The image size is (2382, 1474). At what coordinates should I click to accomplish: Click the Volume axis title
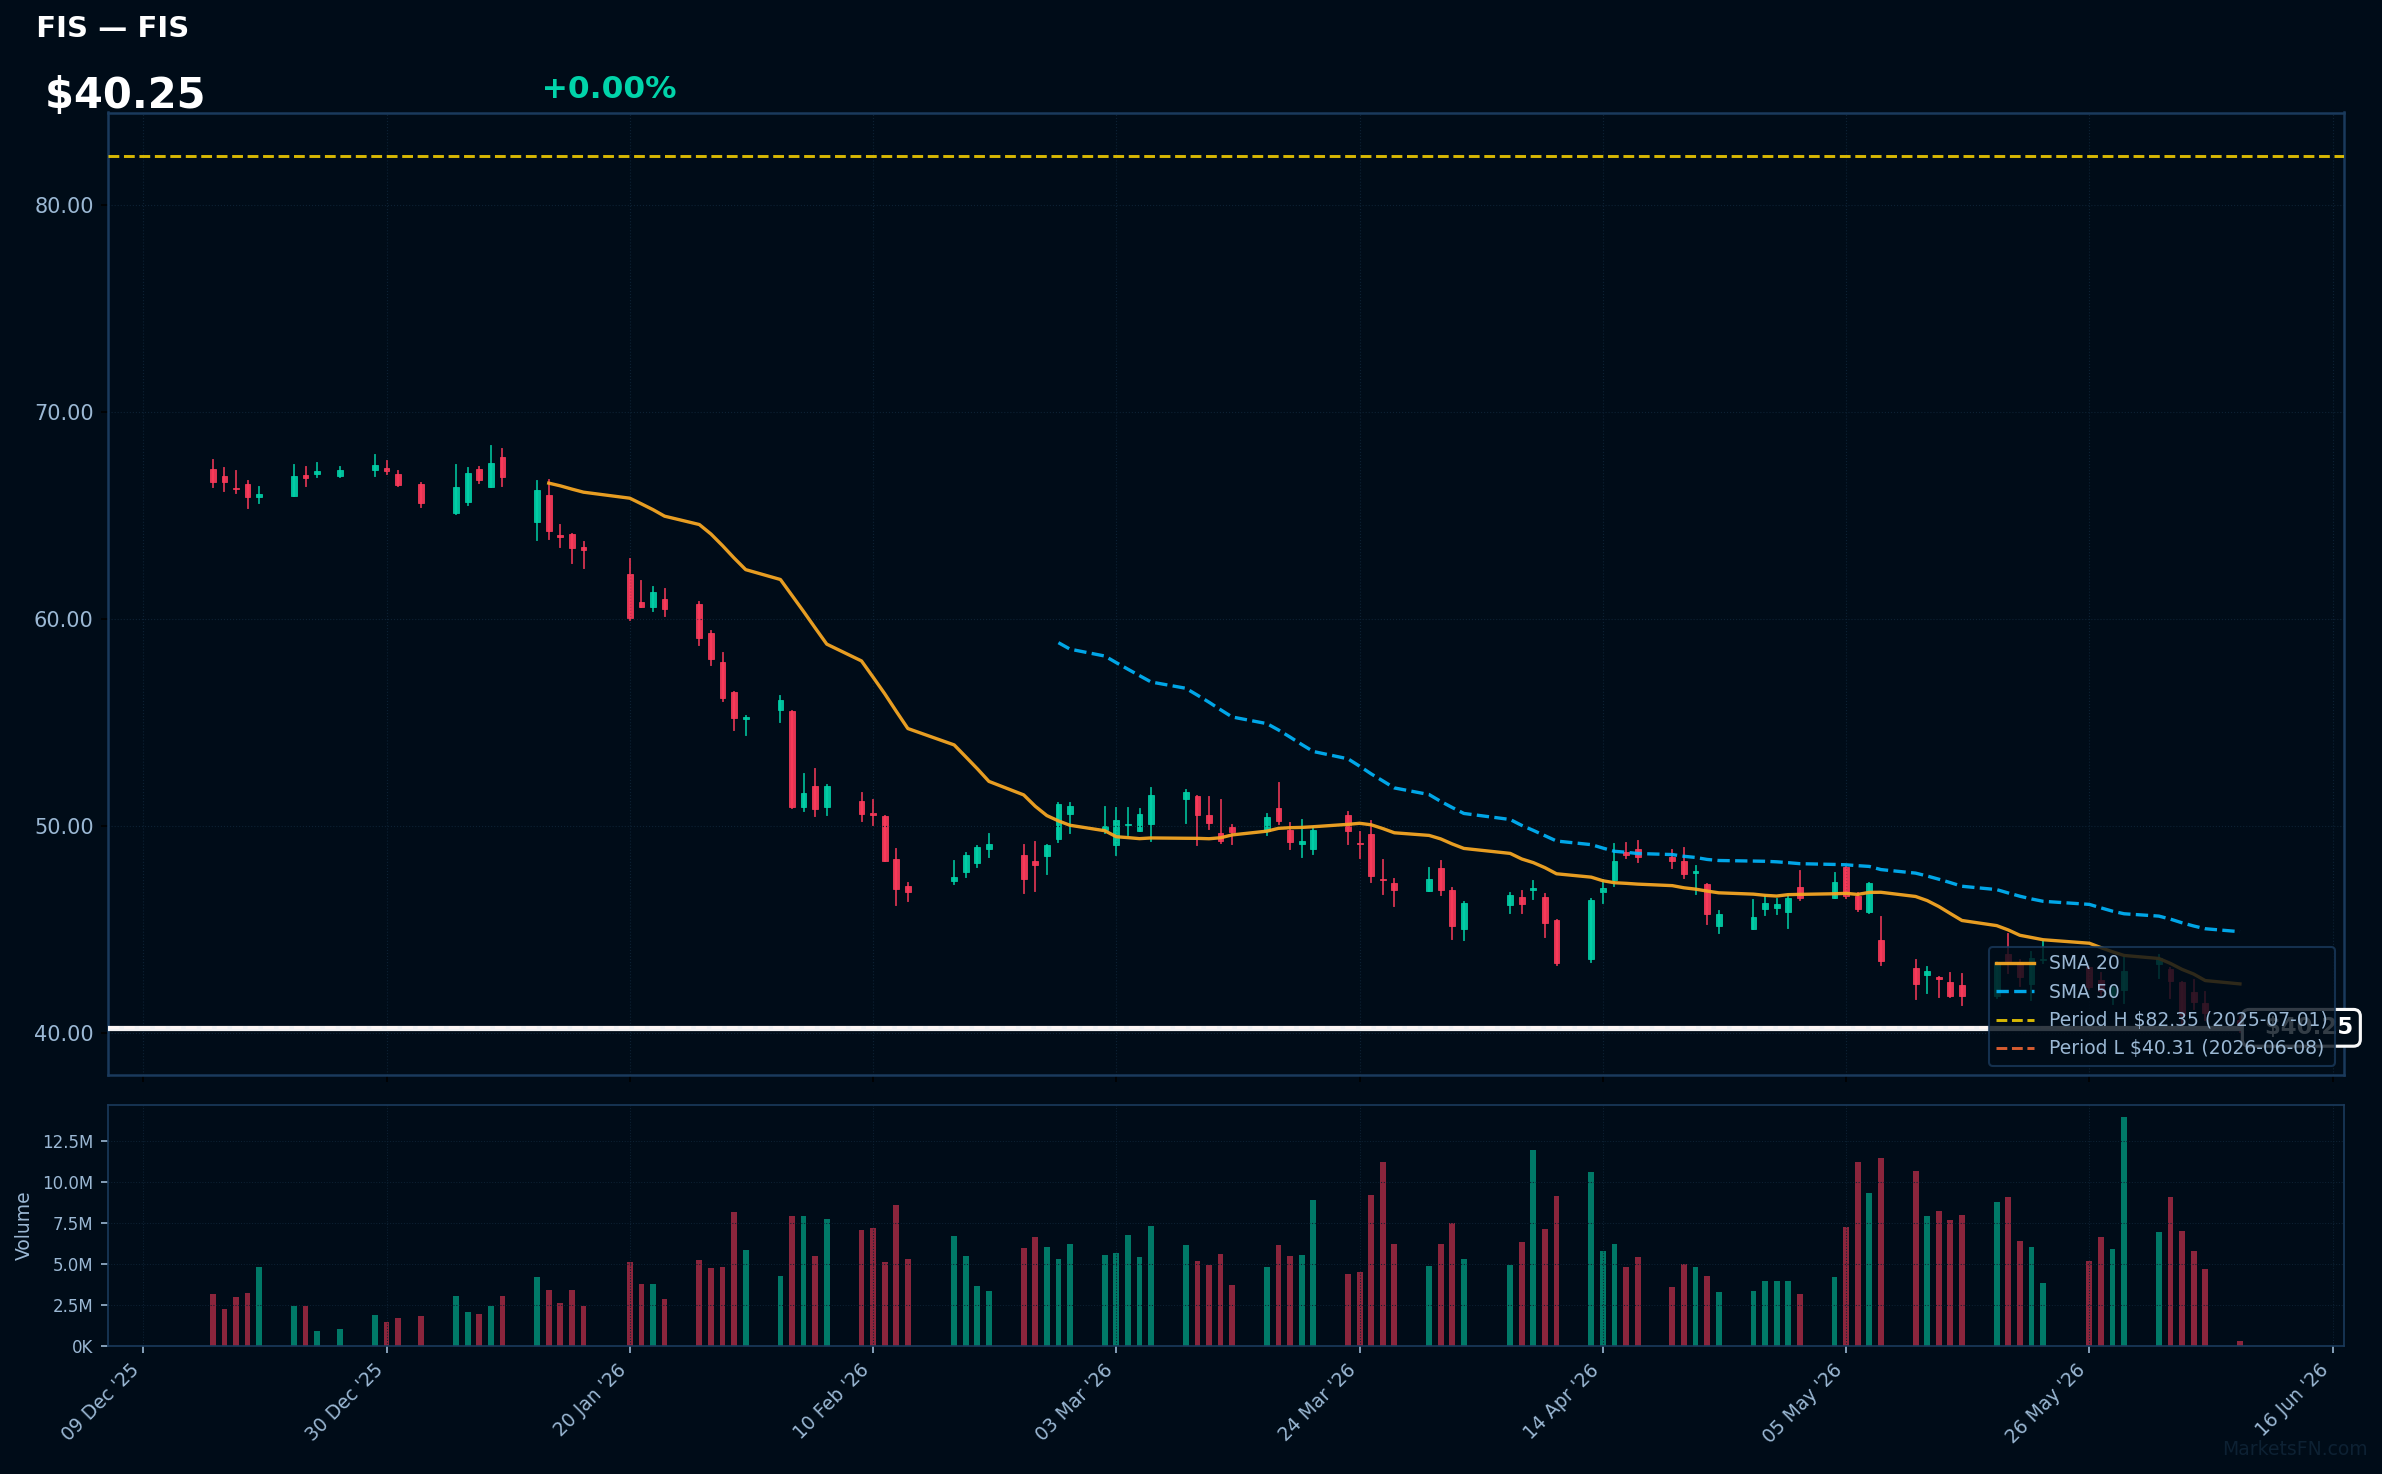22,1226
